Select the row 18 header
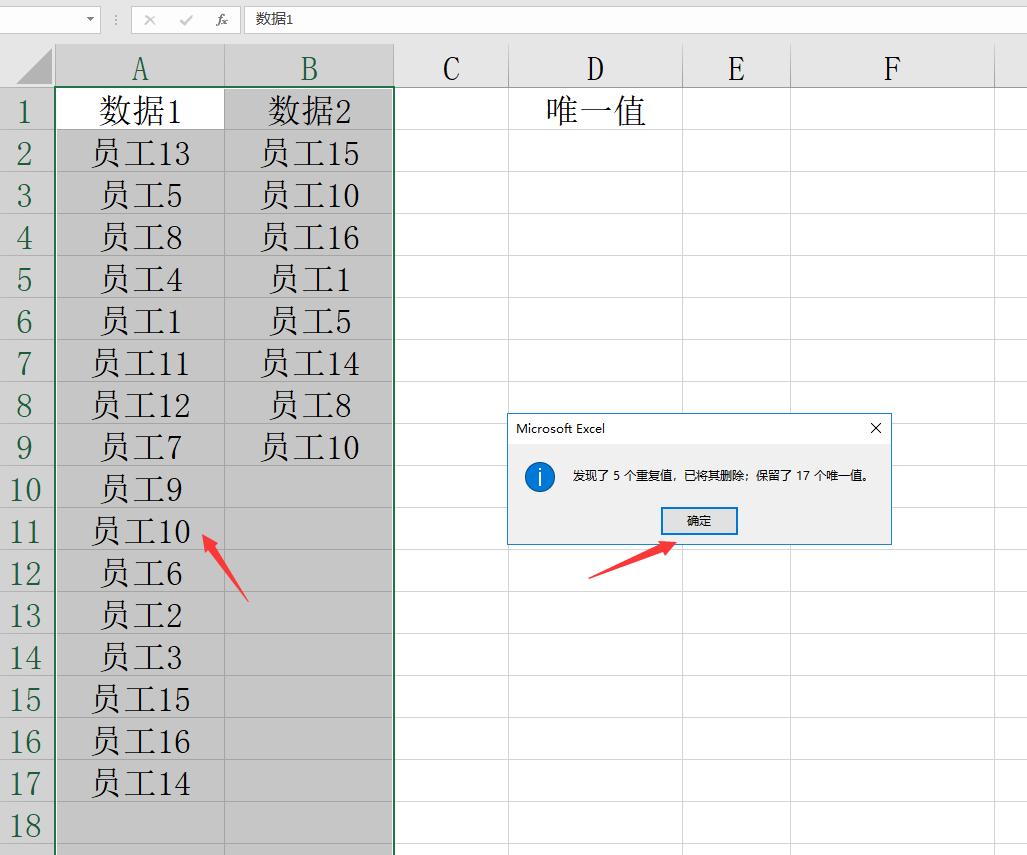 click(26, 825)
